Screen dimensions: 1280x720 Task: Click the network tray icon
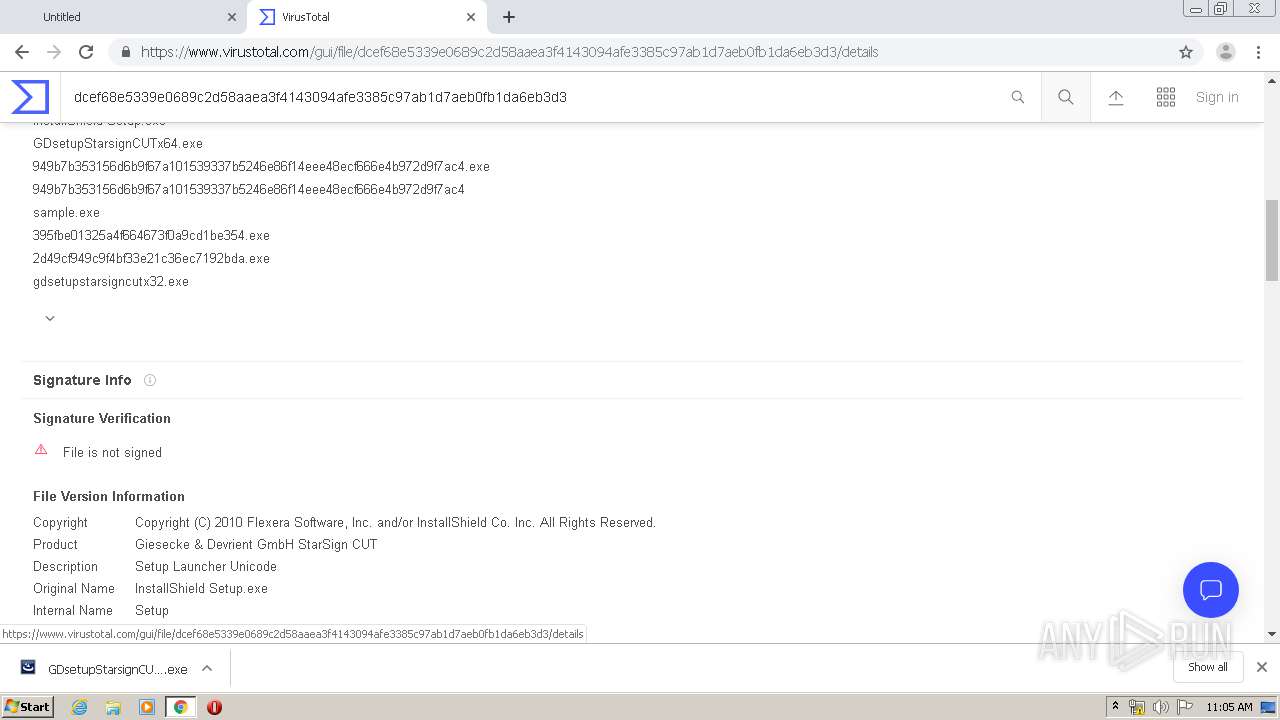click(1137, 707)
